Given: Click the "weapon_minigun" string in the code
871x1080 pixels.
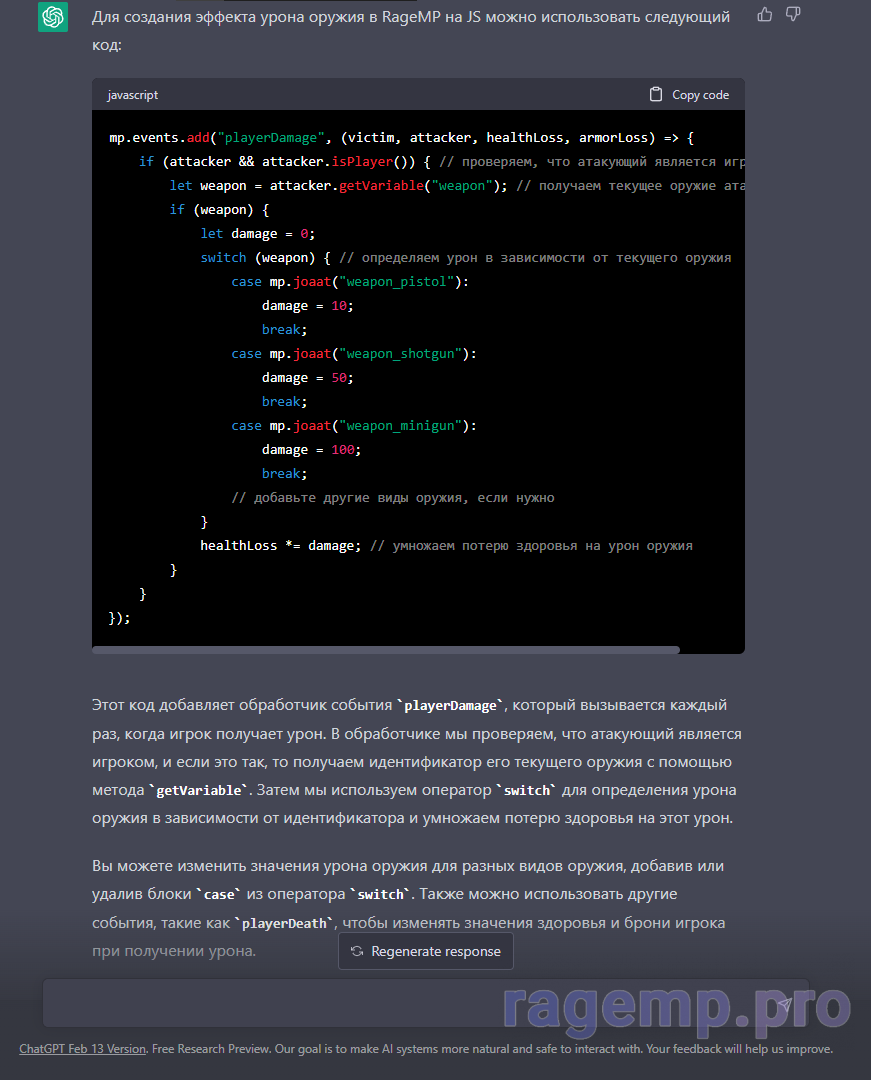Looking at the screenshot, I should click(x=404, y=426).
